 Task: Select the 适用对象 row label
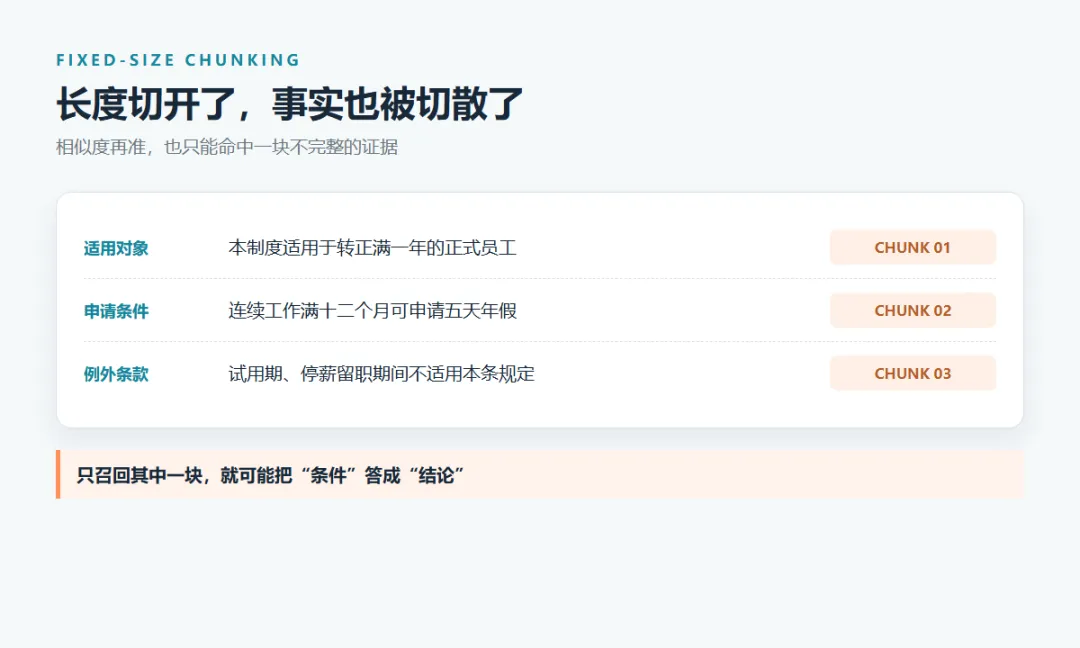tap(116, 248)
